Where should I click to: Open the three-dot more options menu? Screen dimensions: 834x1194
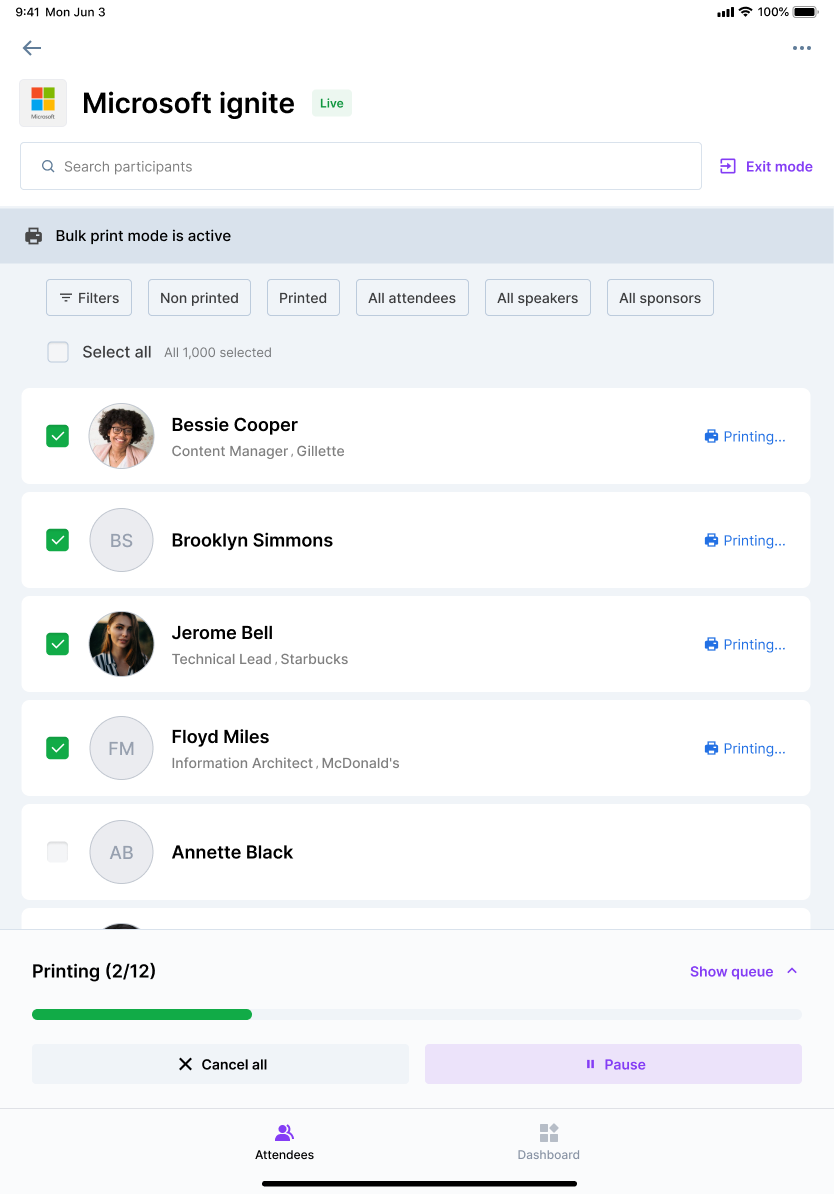(x=801, y=48)
